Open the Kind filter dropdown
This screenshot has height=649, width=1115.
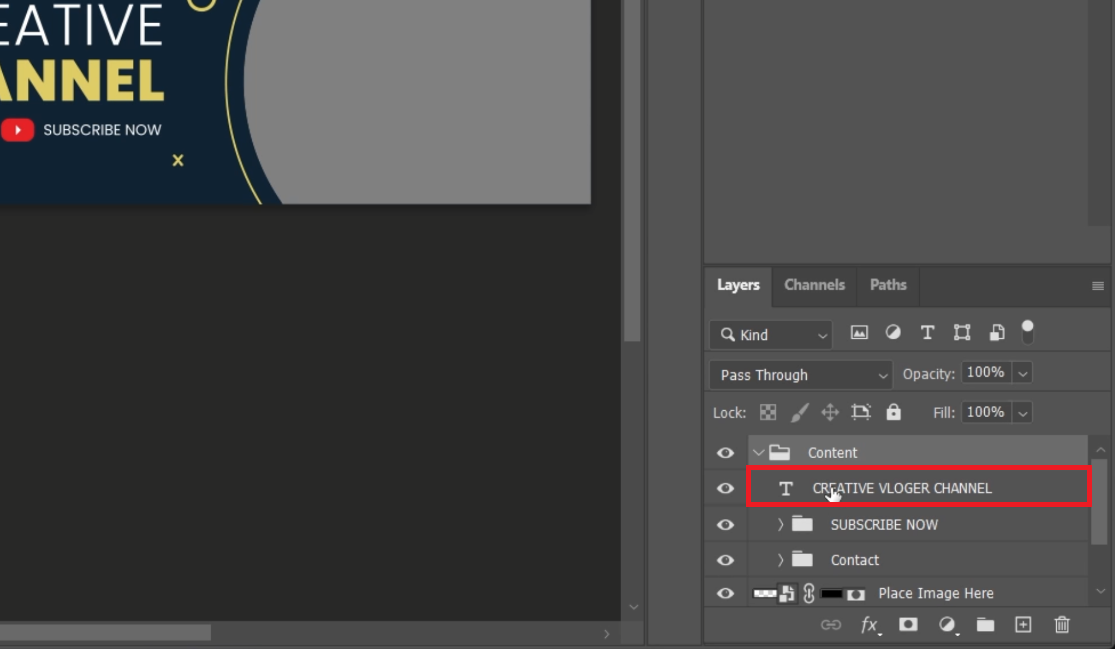tap(771, 335)
